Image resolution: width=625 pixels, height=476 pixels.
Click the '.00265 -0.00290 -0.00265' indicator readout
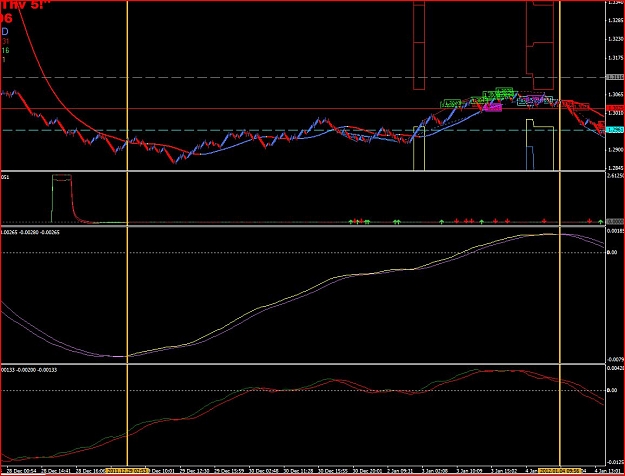pos(30,232)
